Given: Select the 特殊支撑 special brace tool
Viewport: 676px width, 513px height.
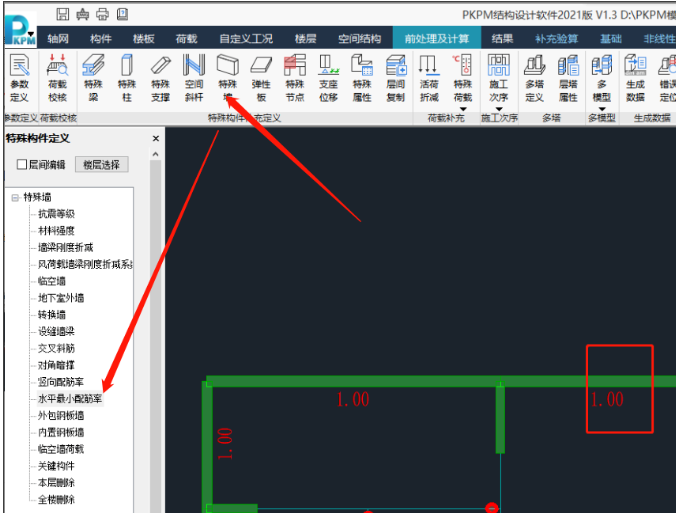Looking at the screenshot, I should tap(160, 78).
